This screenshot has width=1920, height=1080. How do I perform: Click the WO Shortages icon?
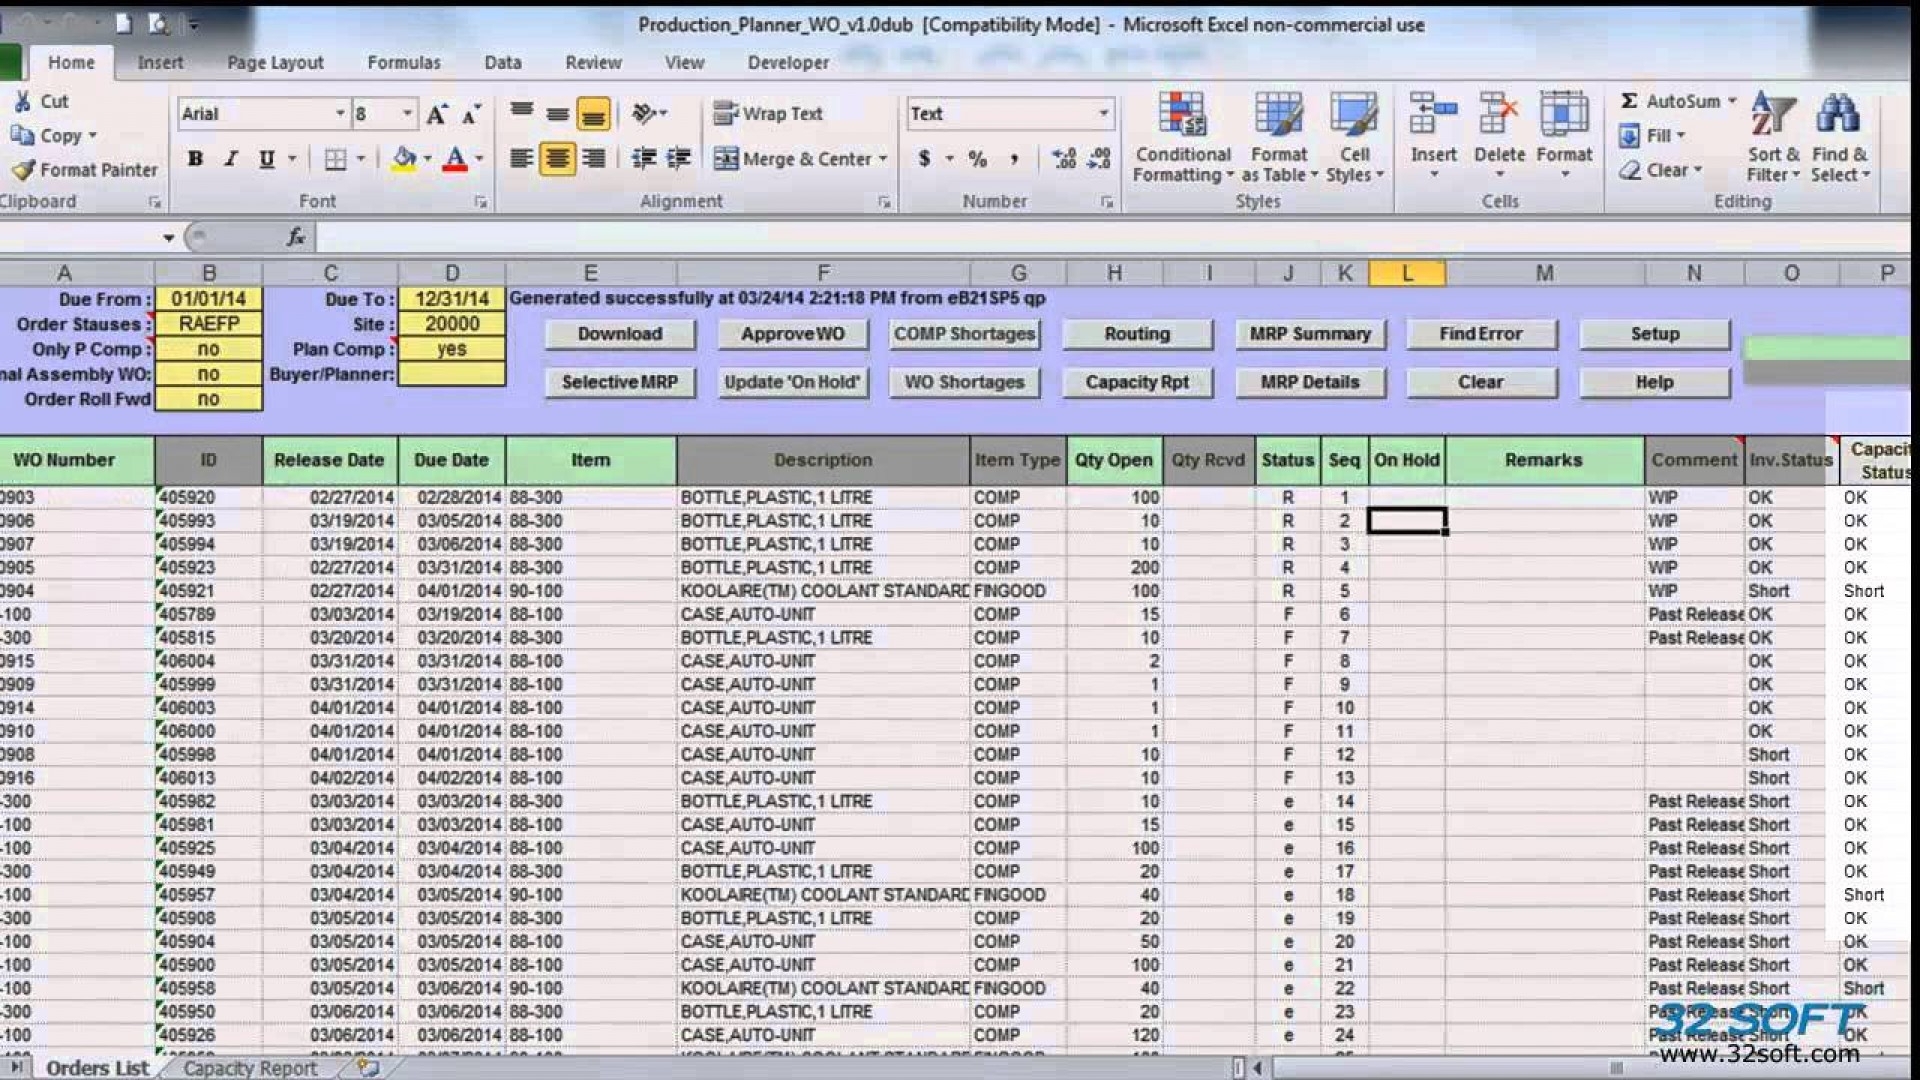(965, 381)
